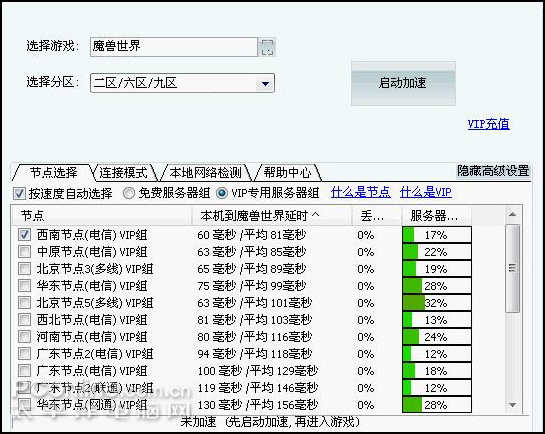Select latency text 130 毫秒 /平均 156毫秒
Viewport: 545px width, 434px height.
(258, 405)
